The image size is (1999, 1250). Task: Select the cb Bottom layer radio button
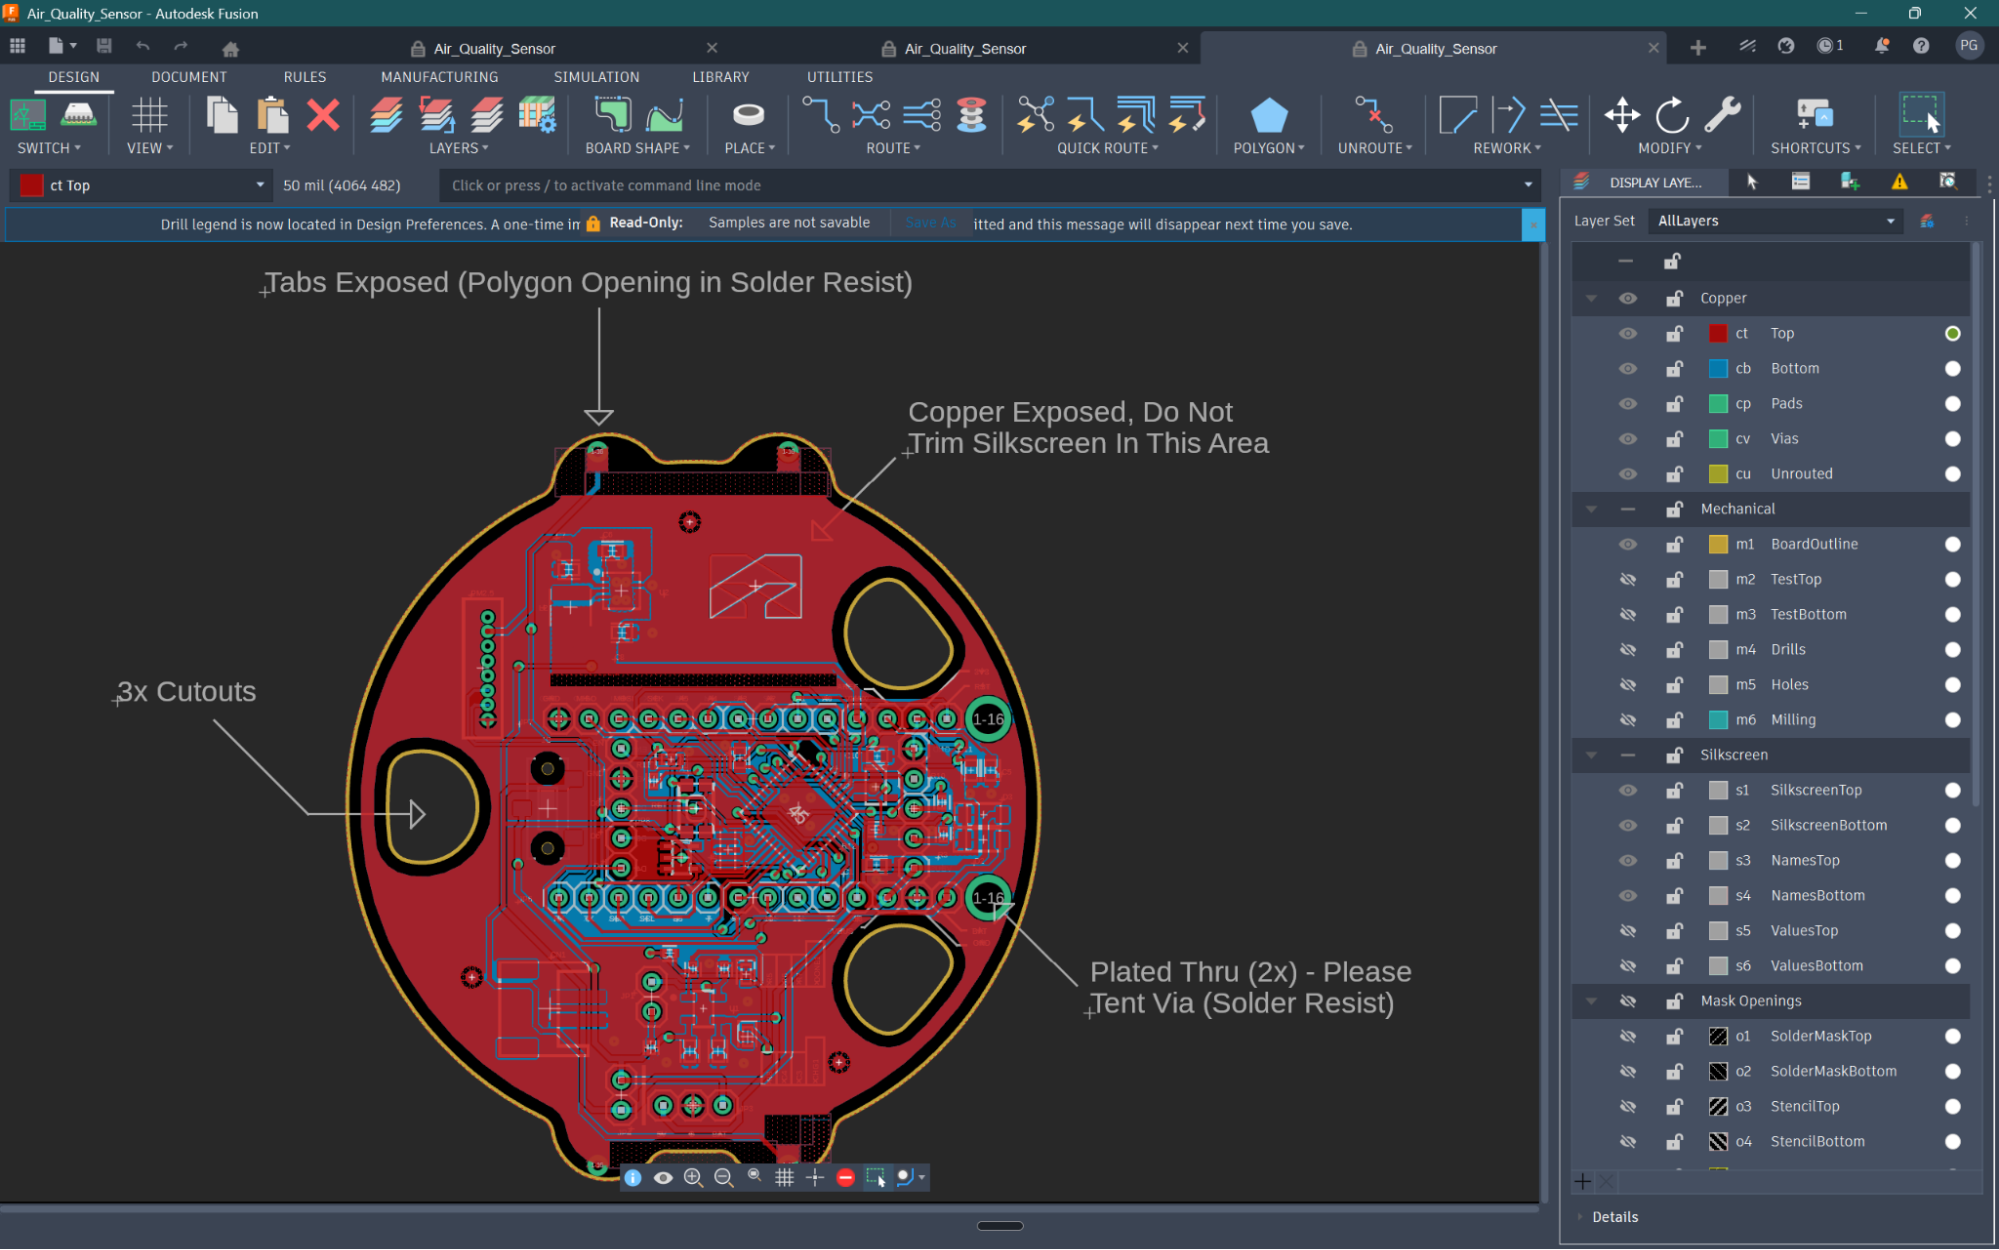(x=1952, y=369)
